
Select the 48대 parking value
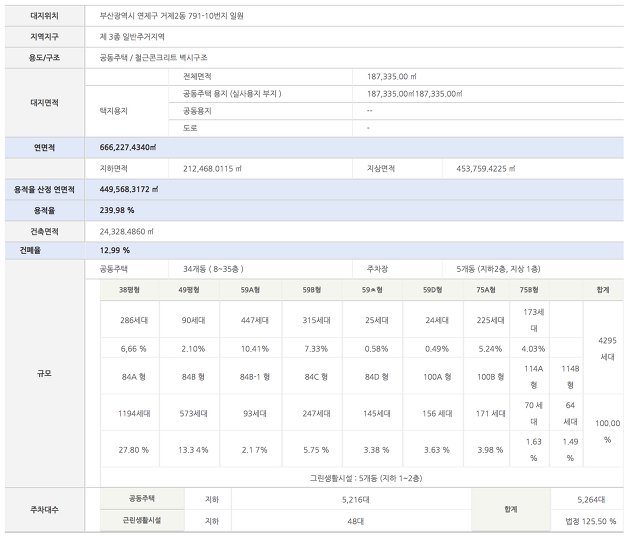tap(356, 522)
